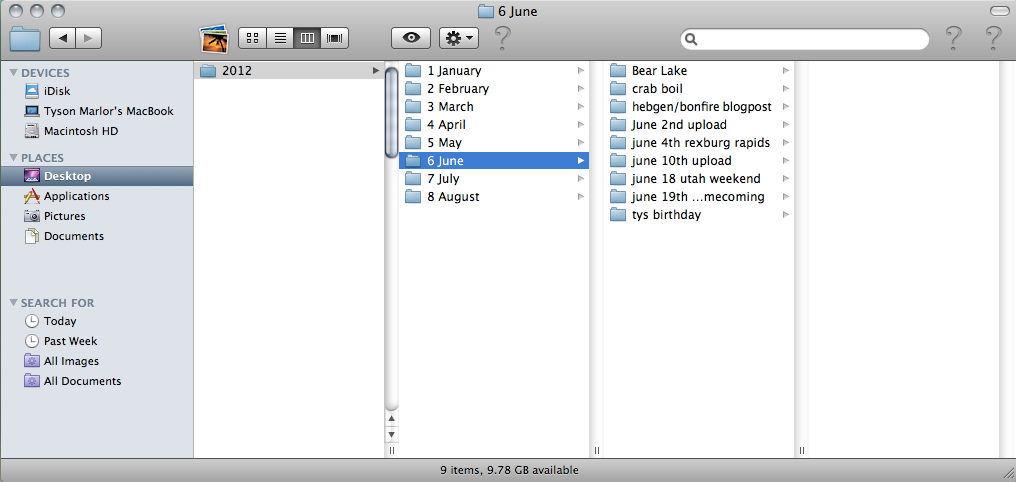1016x482 pixels.
Task: Switch to list view mode
Action: pos(280,38)
